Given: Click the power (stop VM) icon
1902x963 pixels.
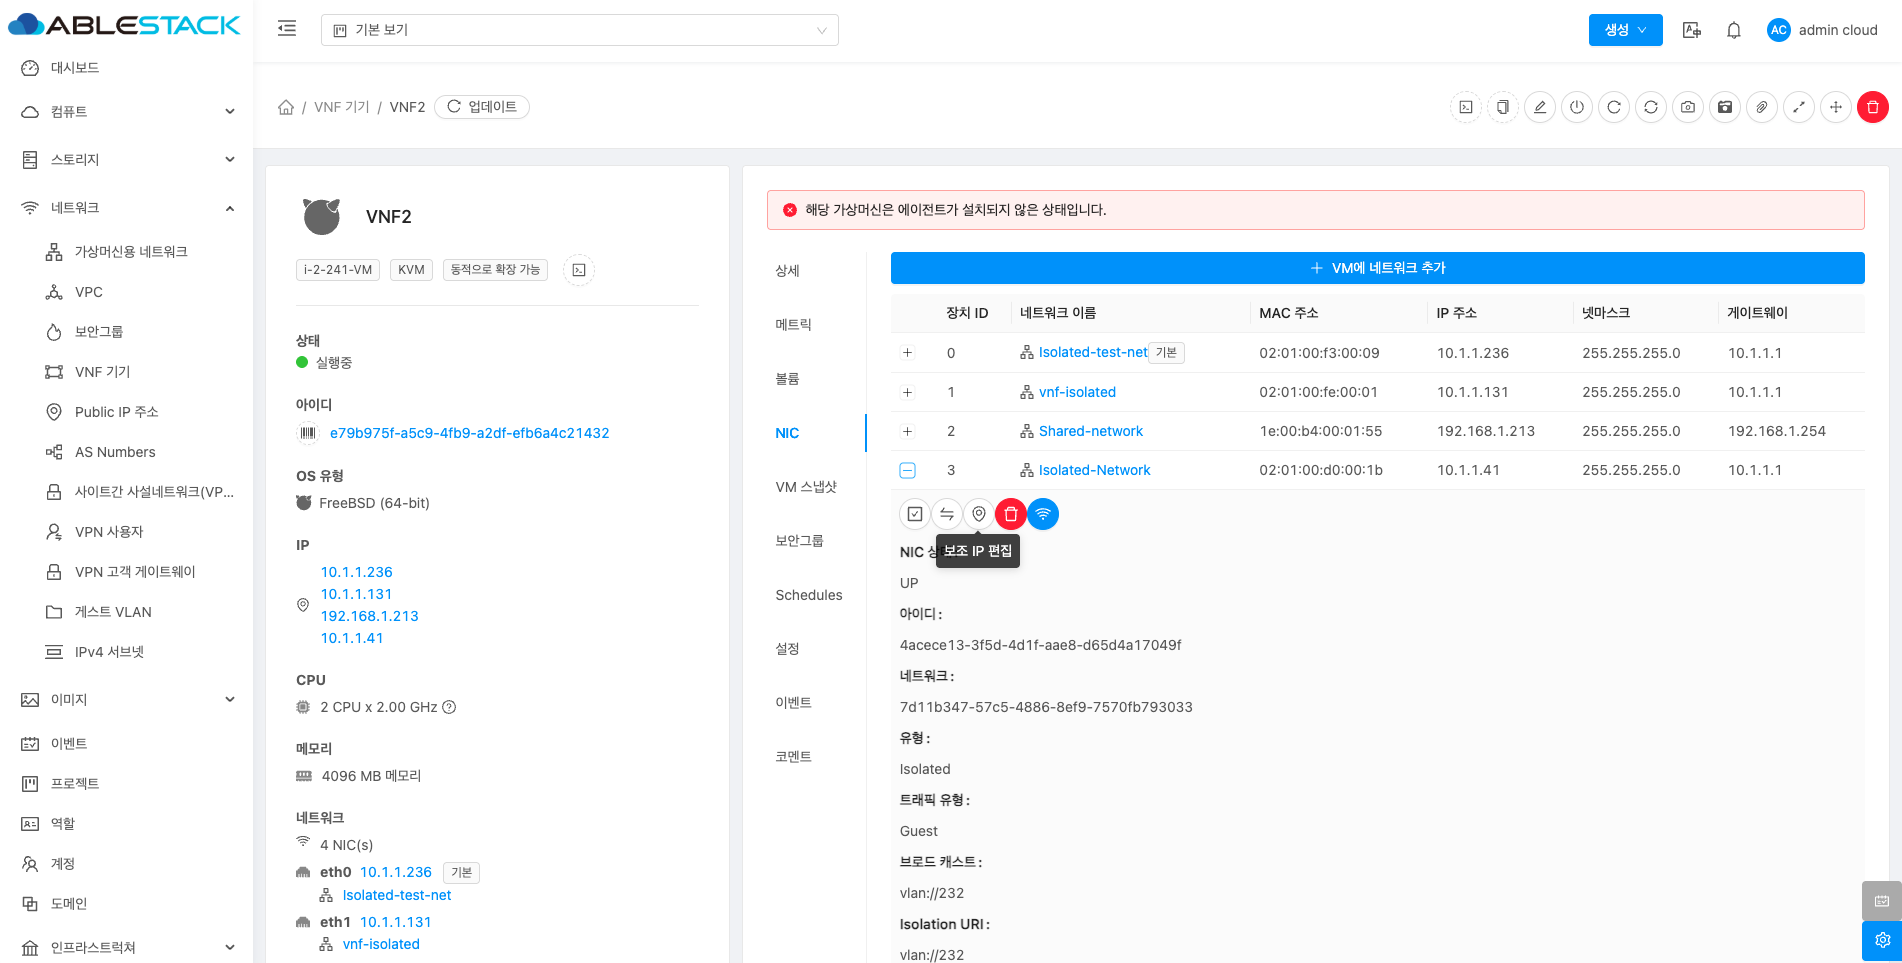Looking at the screenshot, I should point(1576,107).
